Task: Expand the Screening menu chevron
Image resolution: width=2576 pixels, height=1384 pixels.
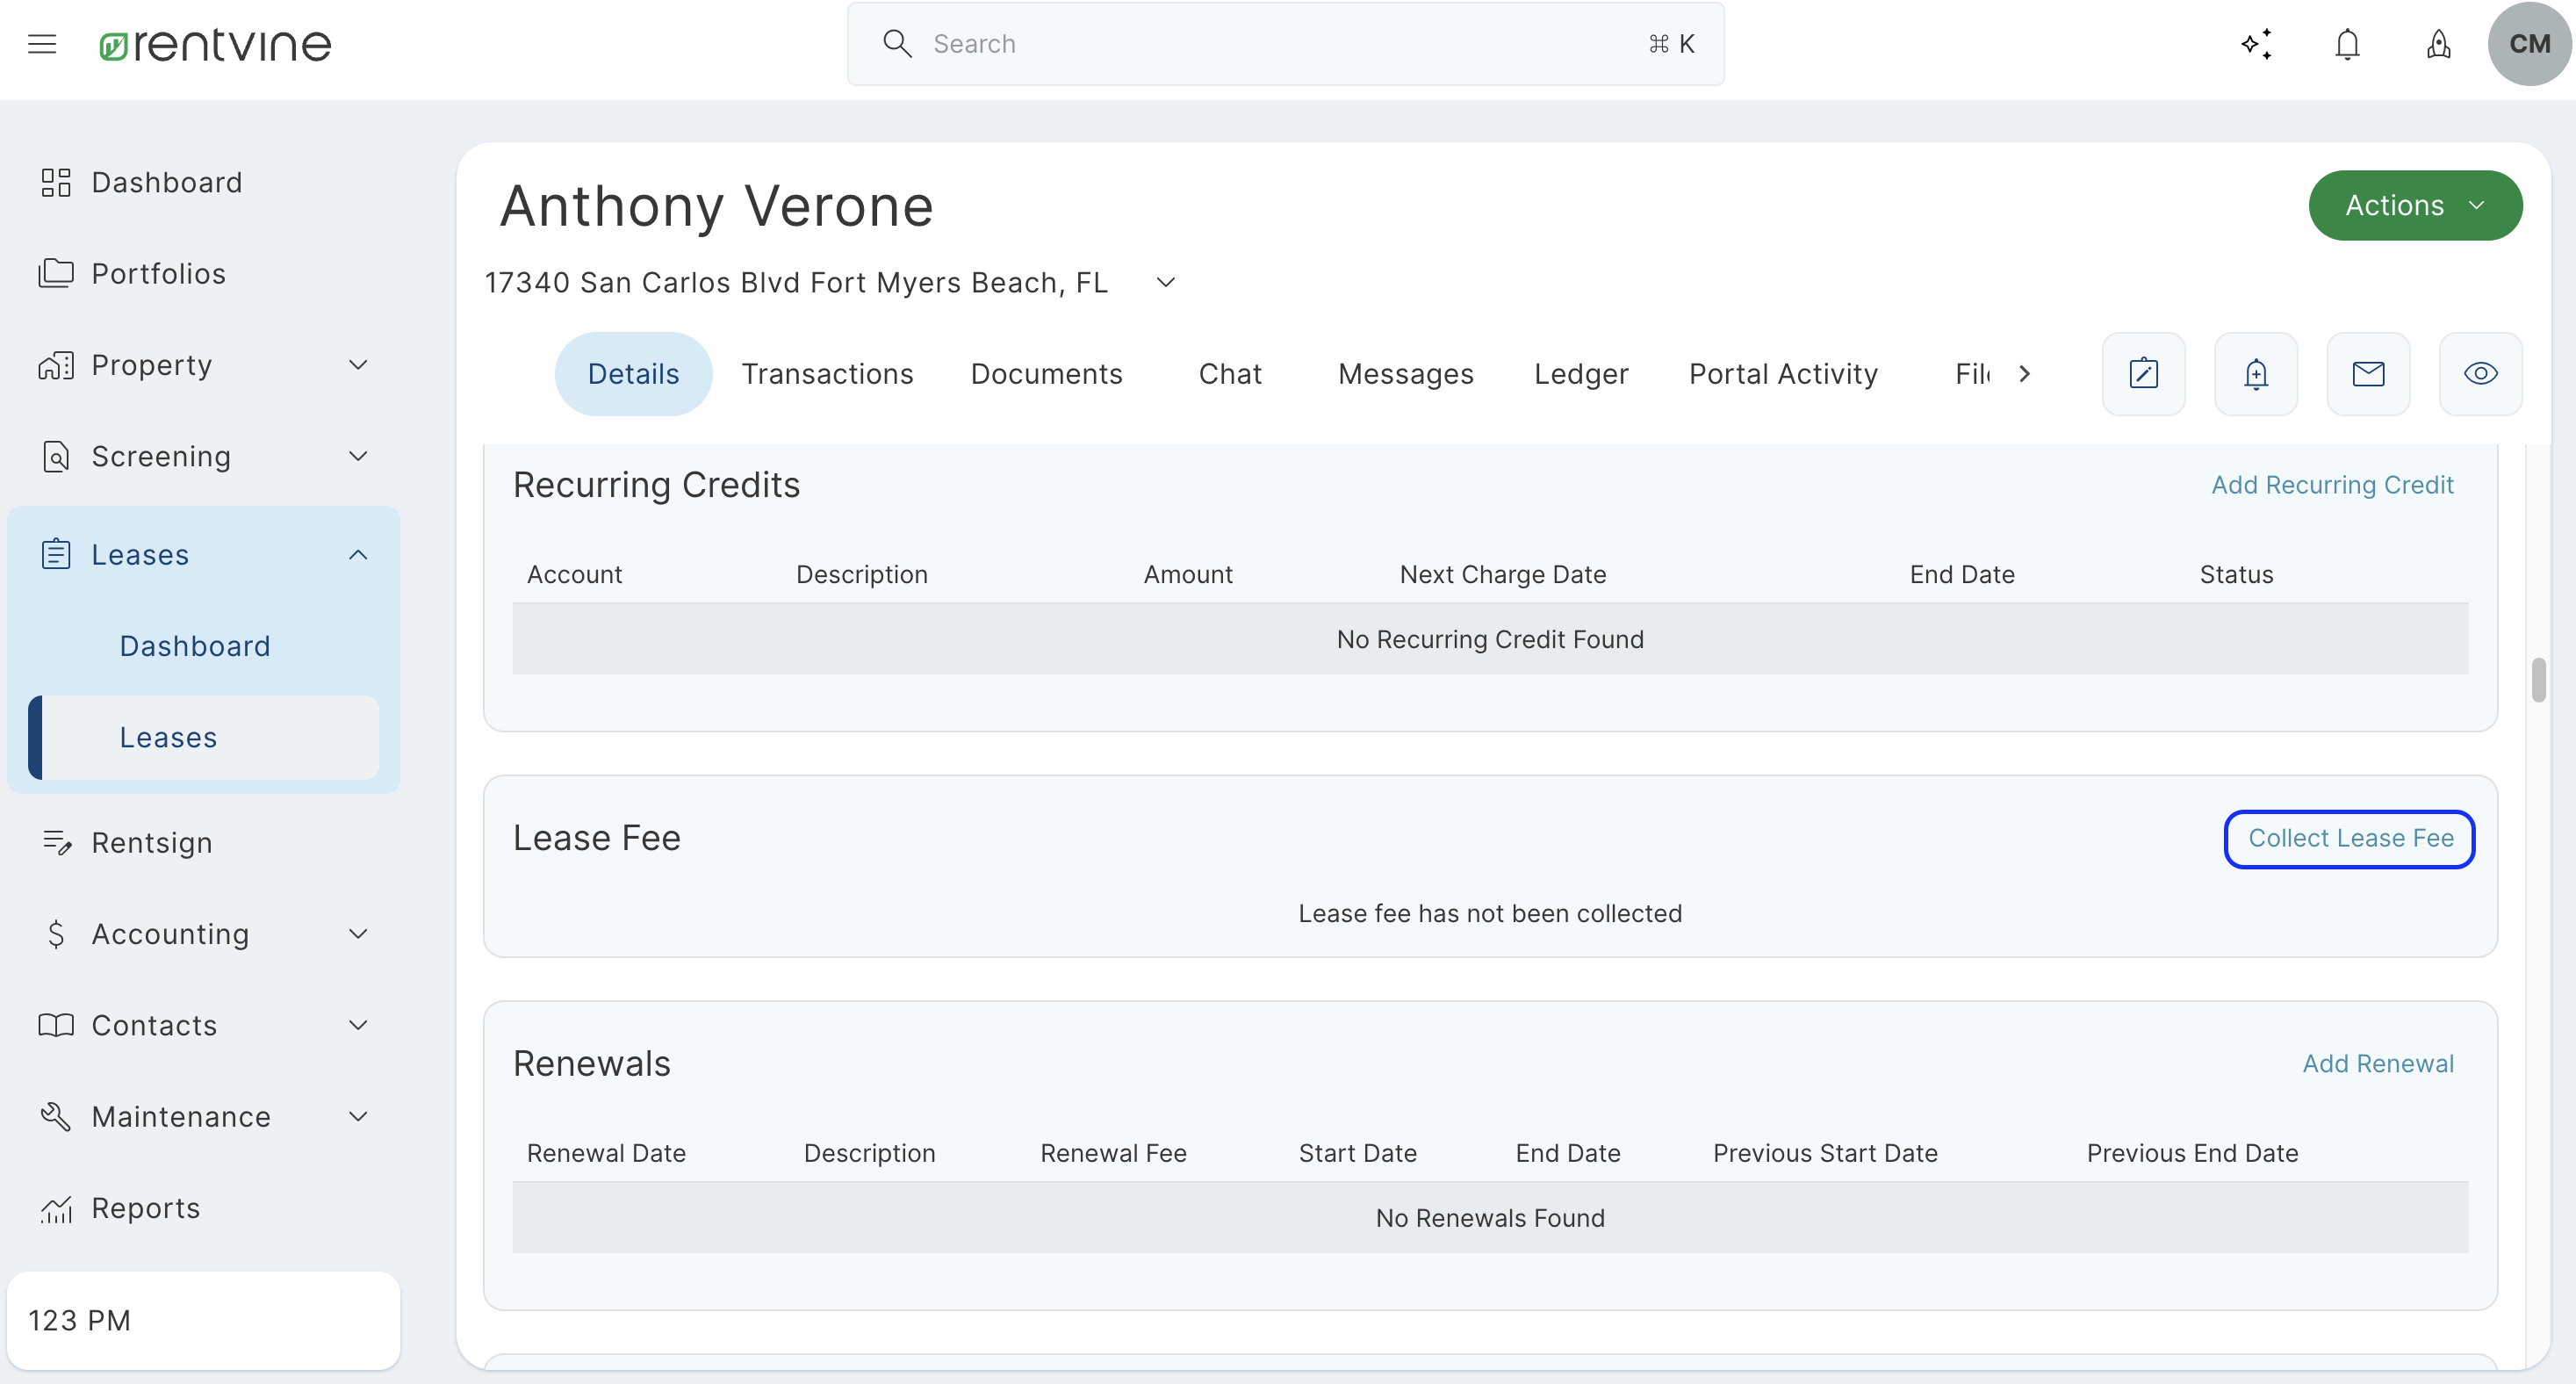Action: pos(358,456)
